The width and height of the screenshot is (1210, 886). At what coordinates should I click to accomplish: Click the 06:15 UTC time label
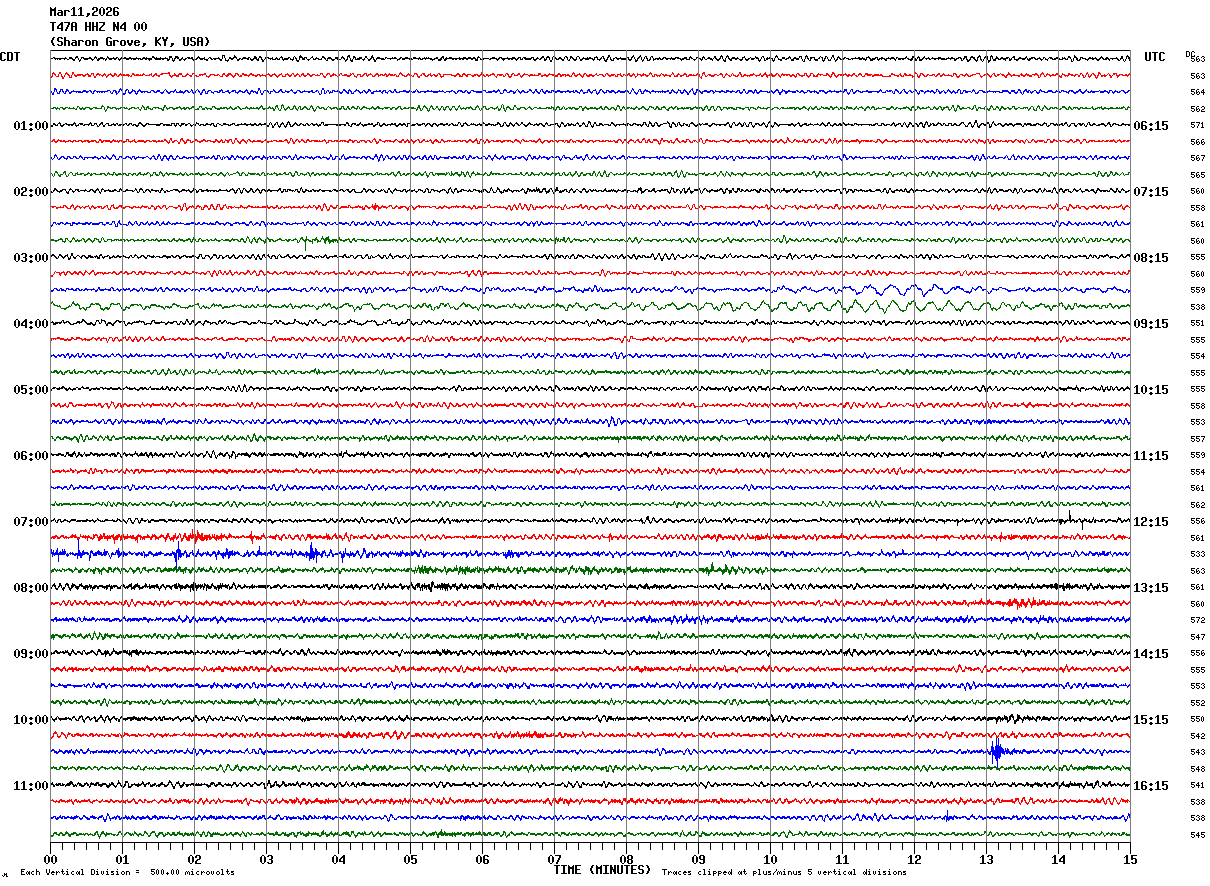click(1150, 126)
